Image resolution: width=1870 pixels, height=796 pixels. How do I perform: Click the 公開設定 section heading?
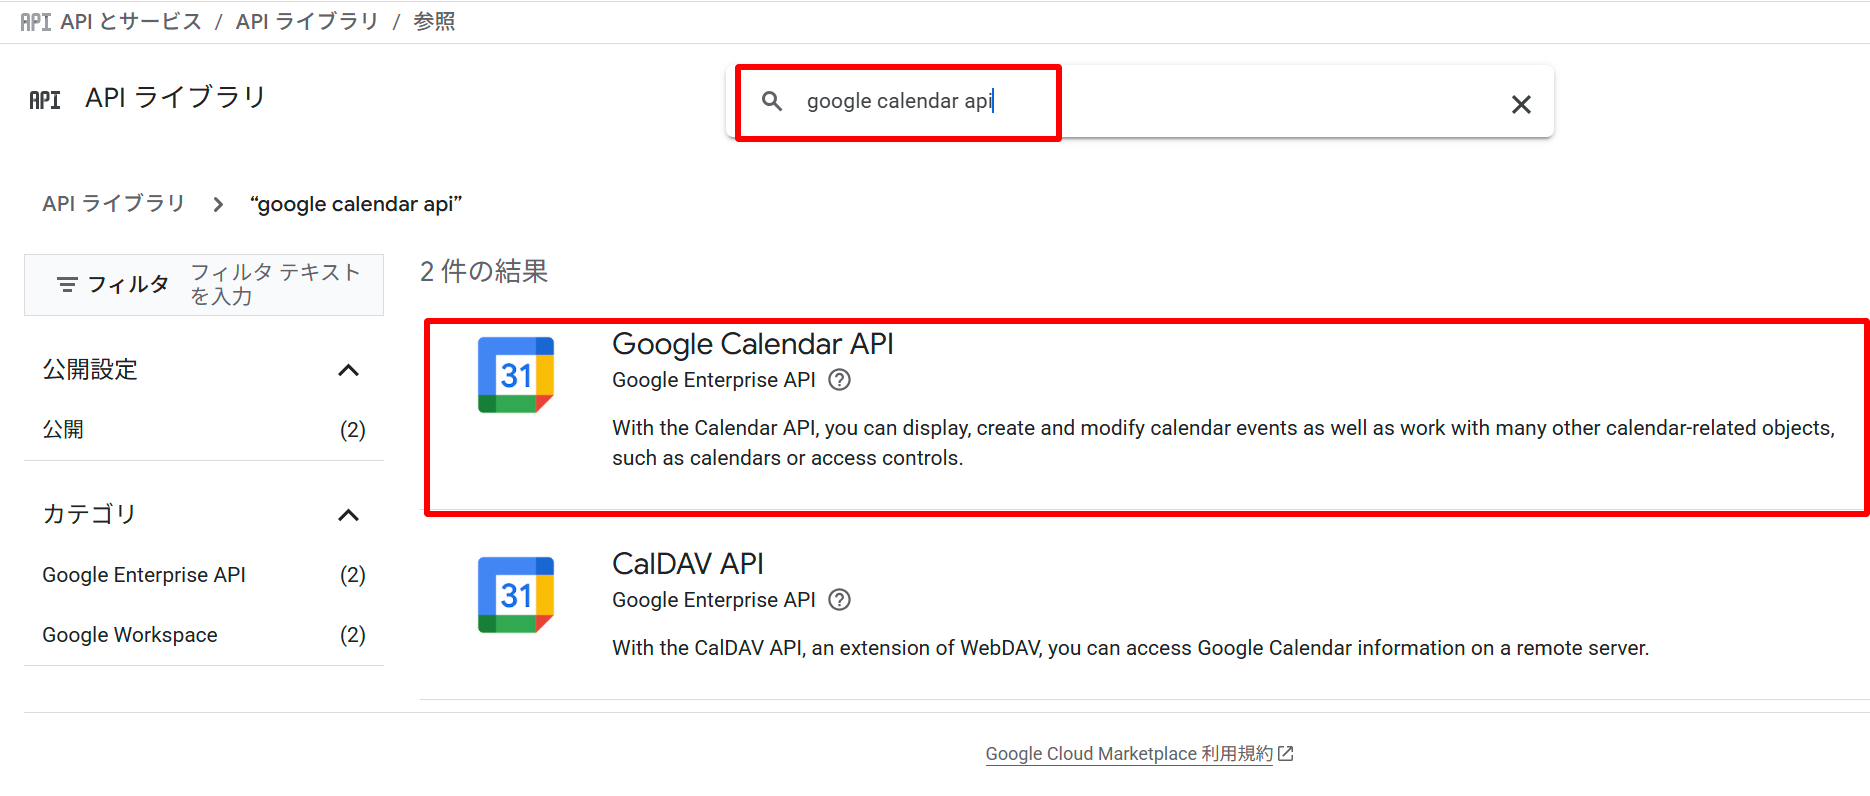pos(90,370)
